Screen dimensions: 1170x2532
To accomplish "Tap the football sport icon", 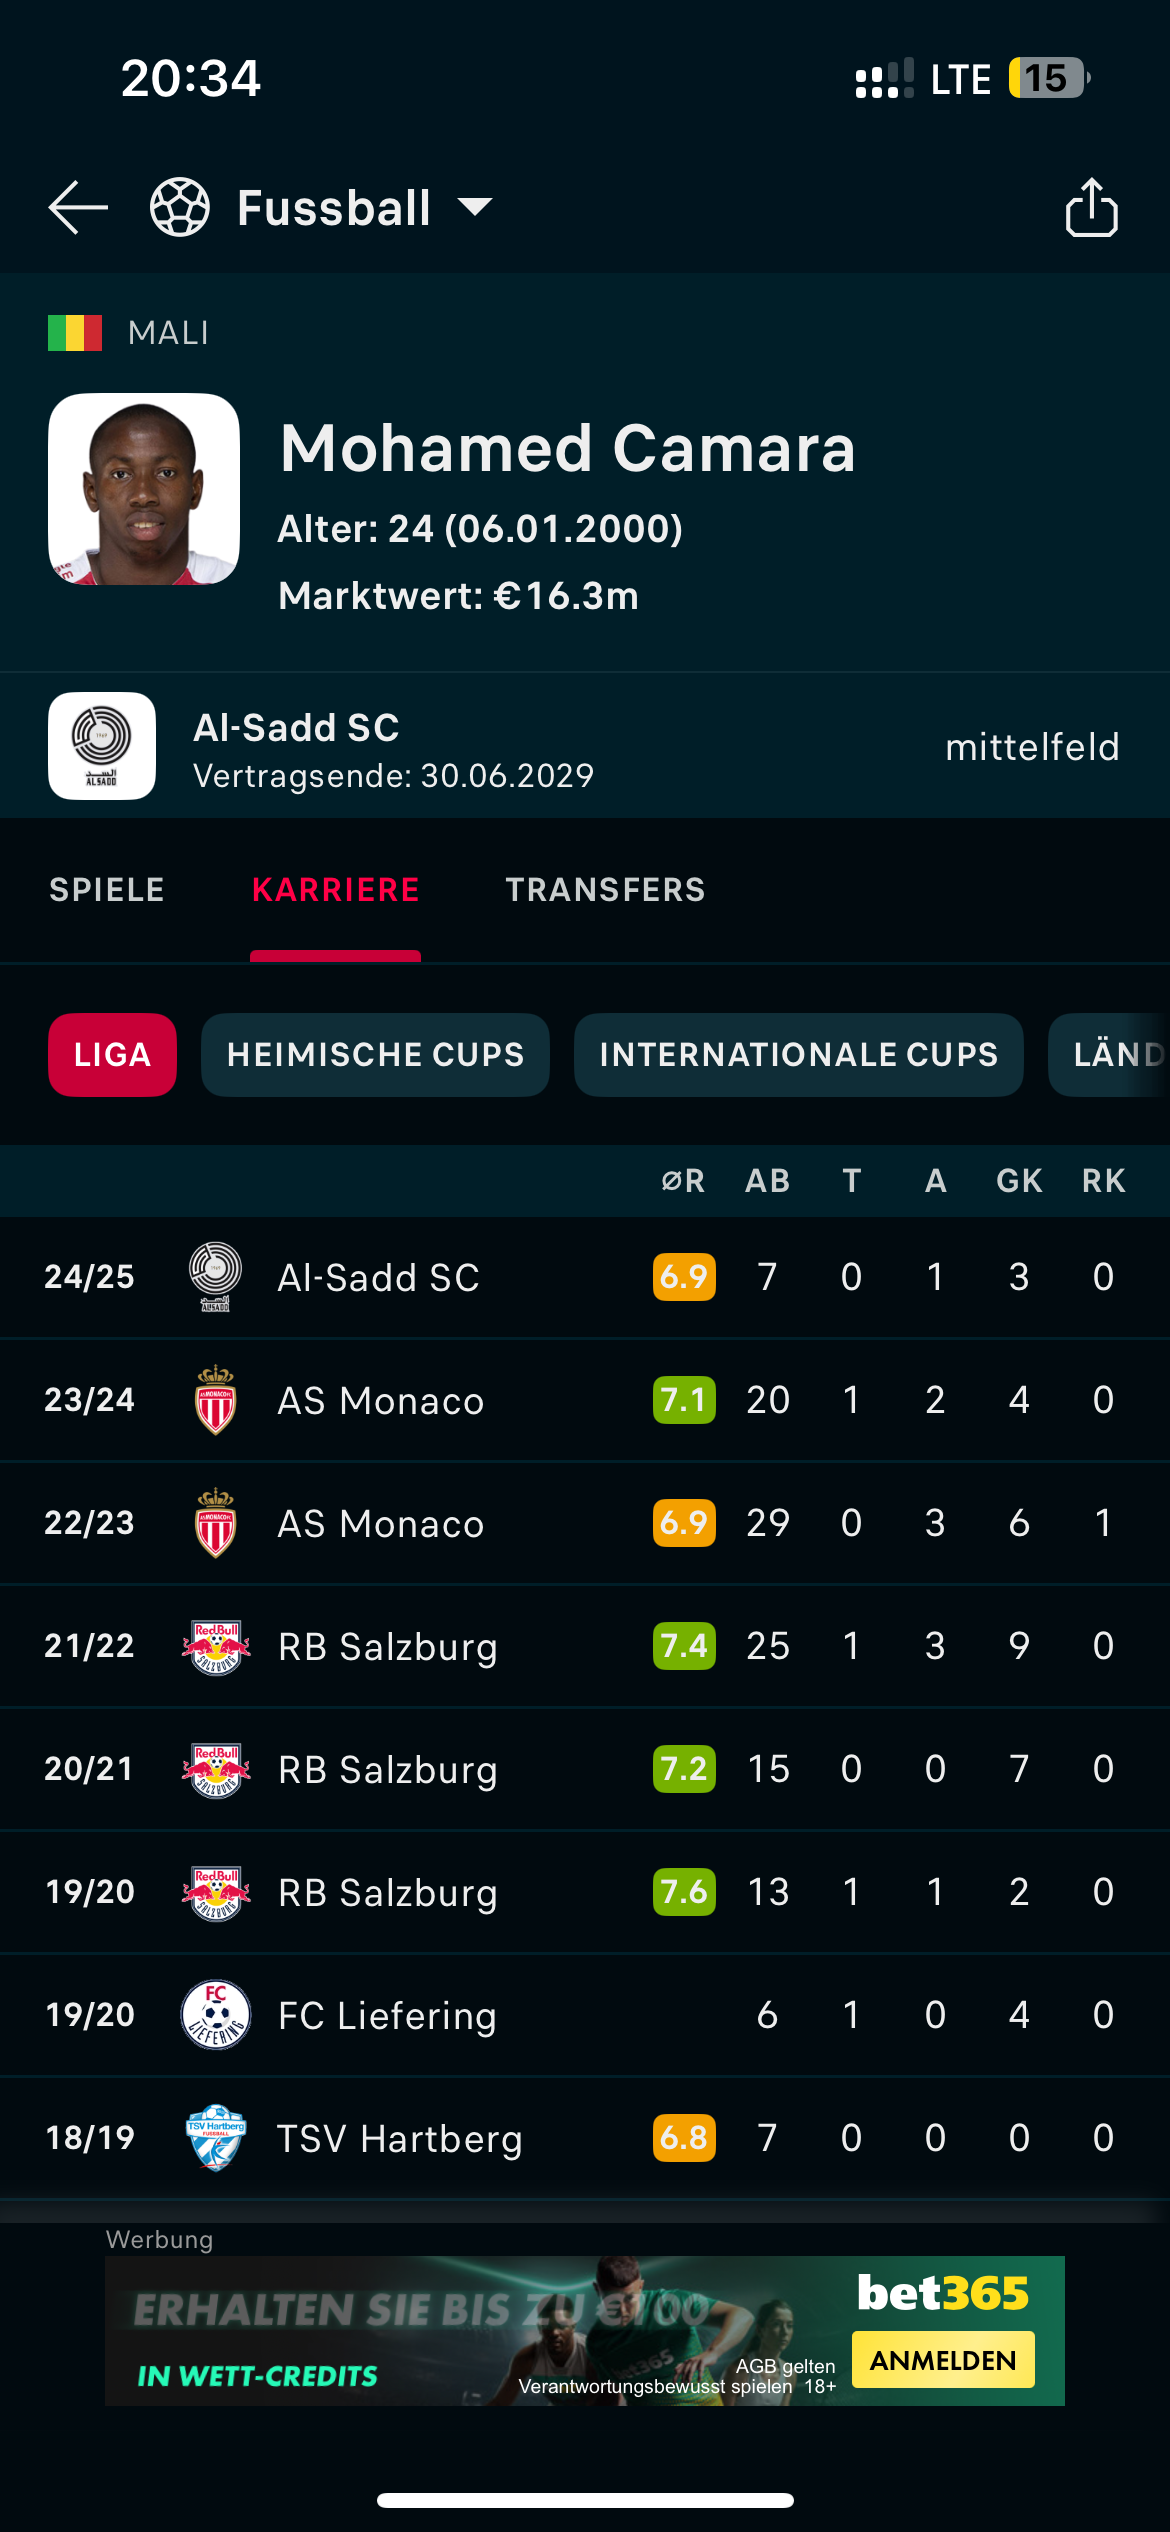I will coord(180,208).
